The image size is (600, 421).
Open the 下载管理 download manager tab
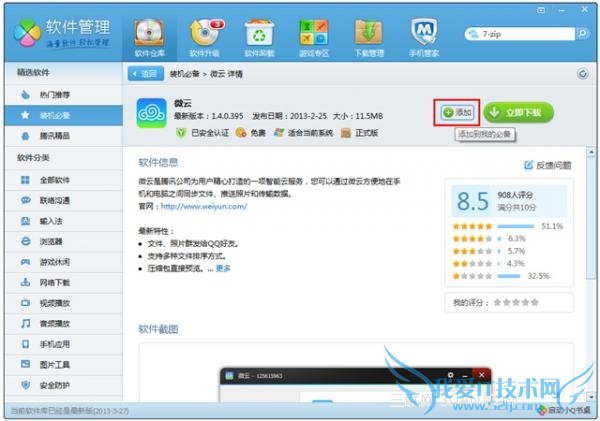pos(369,38)
